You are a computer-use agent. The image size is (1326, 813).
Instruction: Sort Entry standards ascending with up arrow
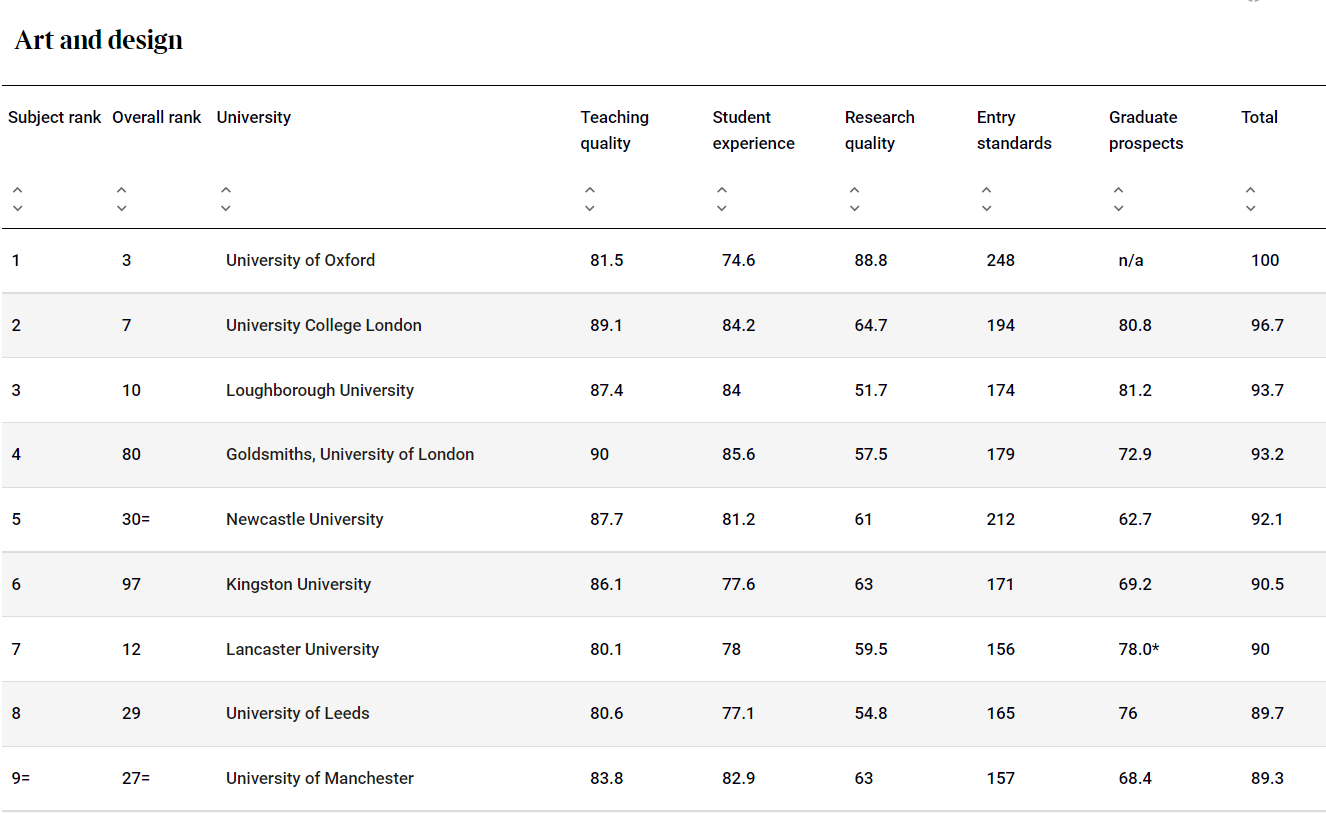(986, 190)
